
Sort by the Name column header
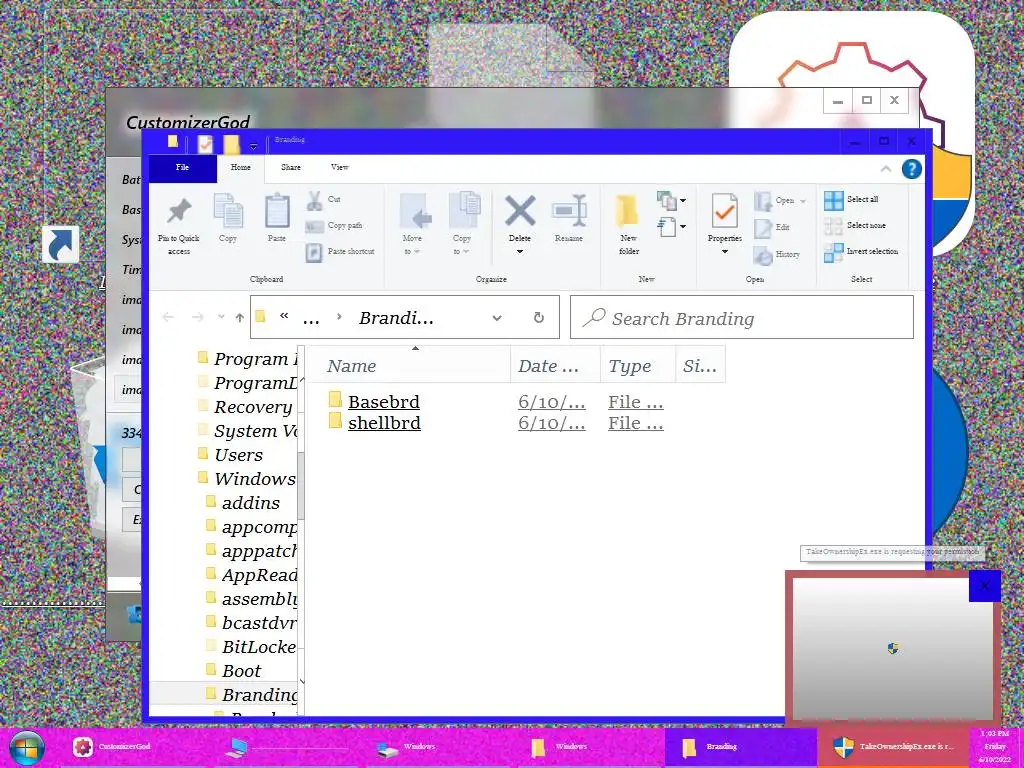[409, 366]
